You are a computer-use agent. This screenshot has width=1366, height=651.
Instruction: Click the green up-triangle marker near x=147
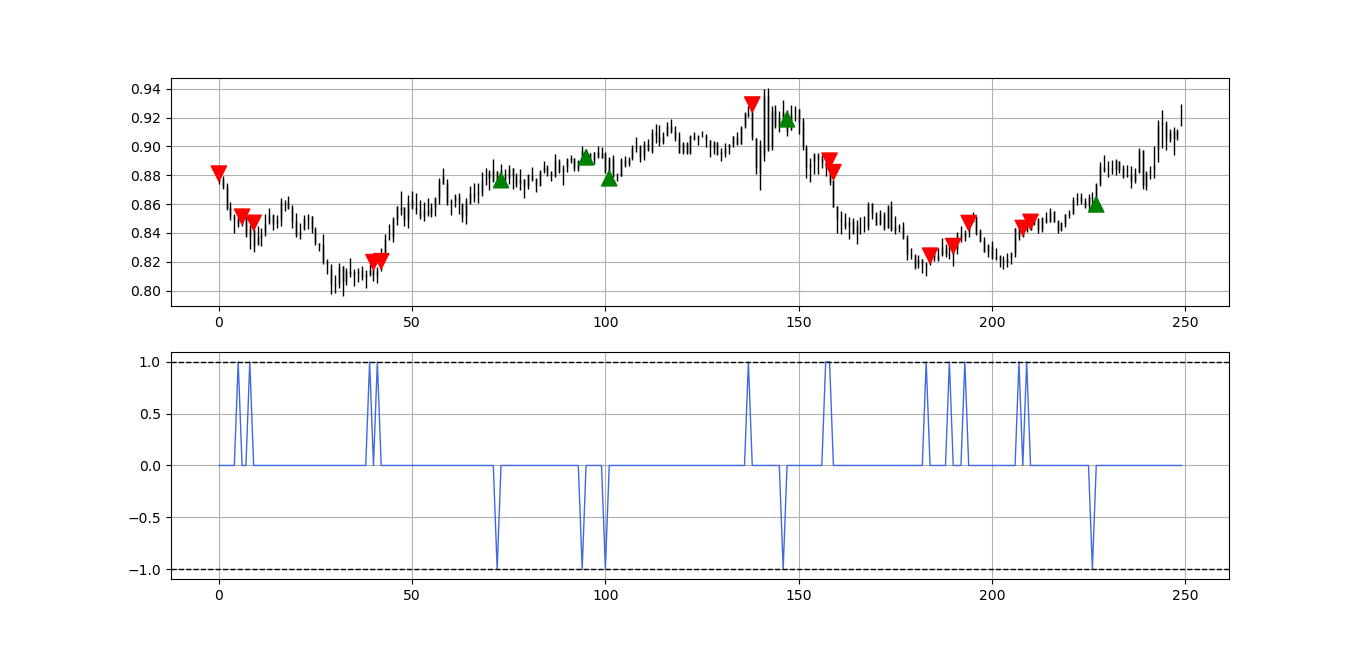tap(787, 119)
